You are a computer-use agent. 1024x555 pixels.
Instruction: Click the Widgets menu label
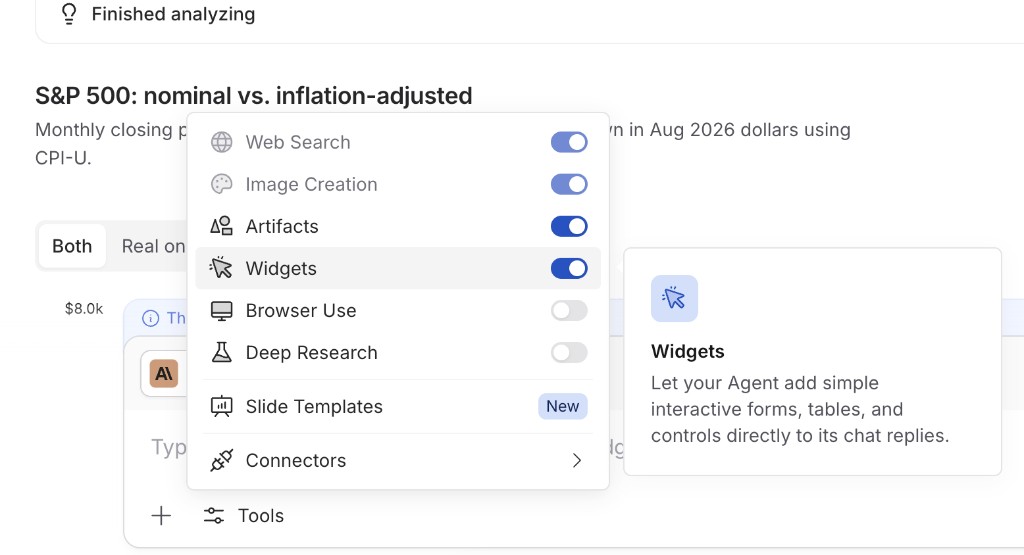coord(281,268)
